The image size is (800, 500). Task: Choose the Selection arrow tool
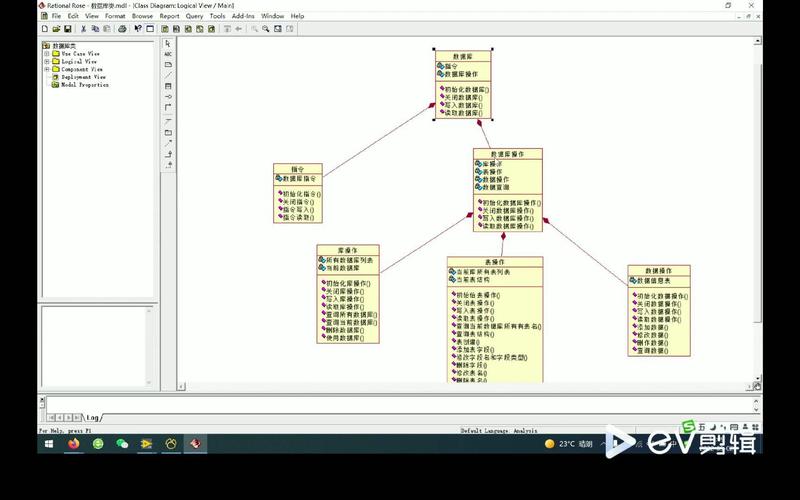pos(168,43)
